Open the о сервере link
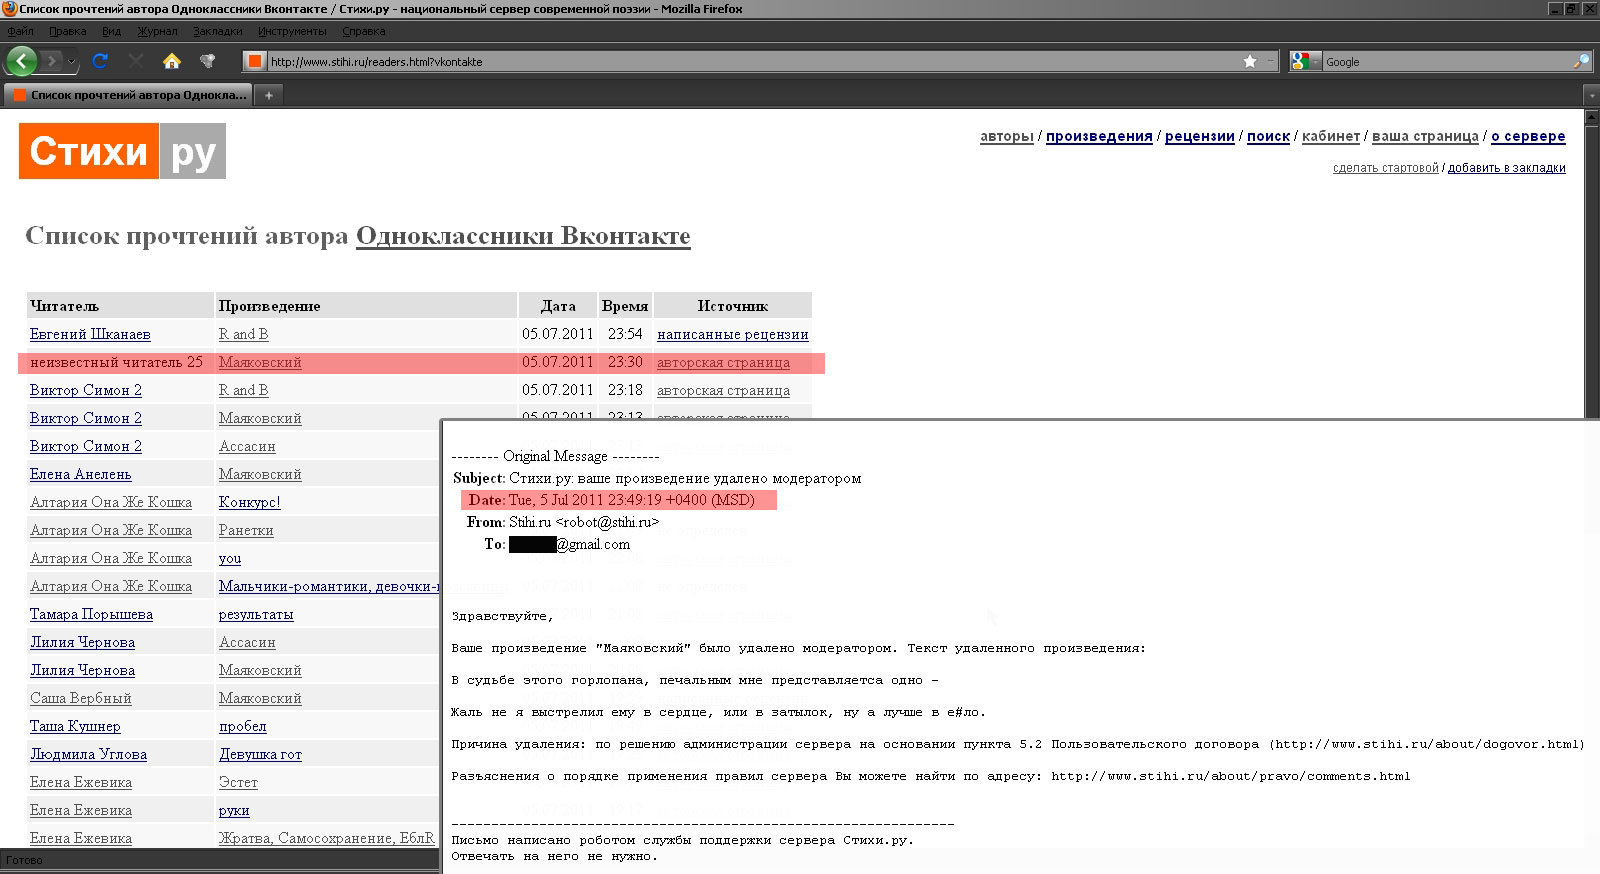 (1528, 136)
